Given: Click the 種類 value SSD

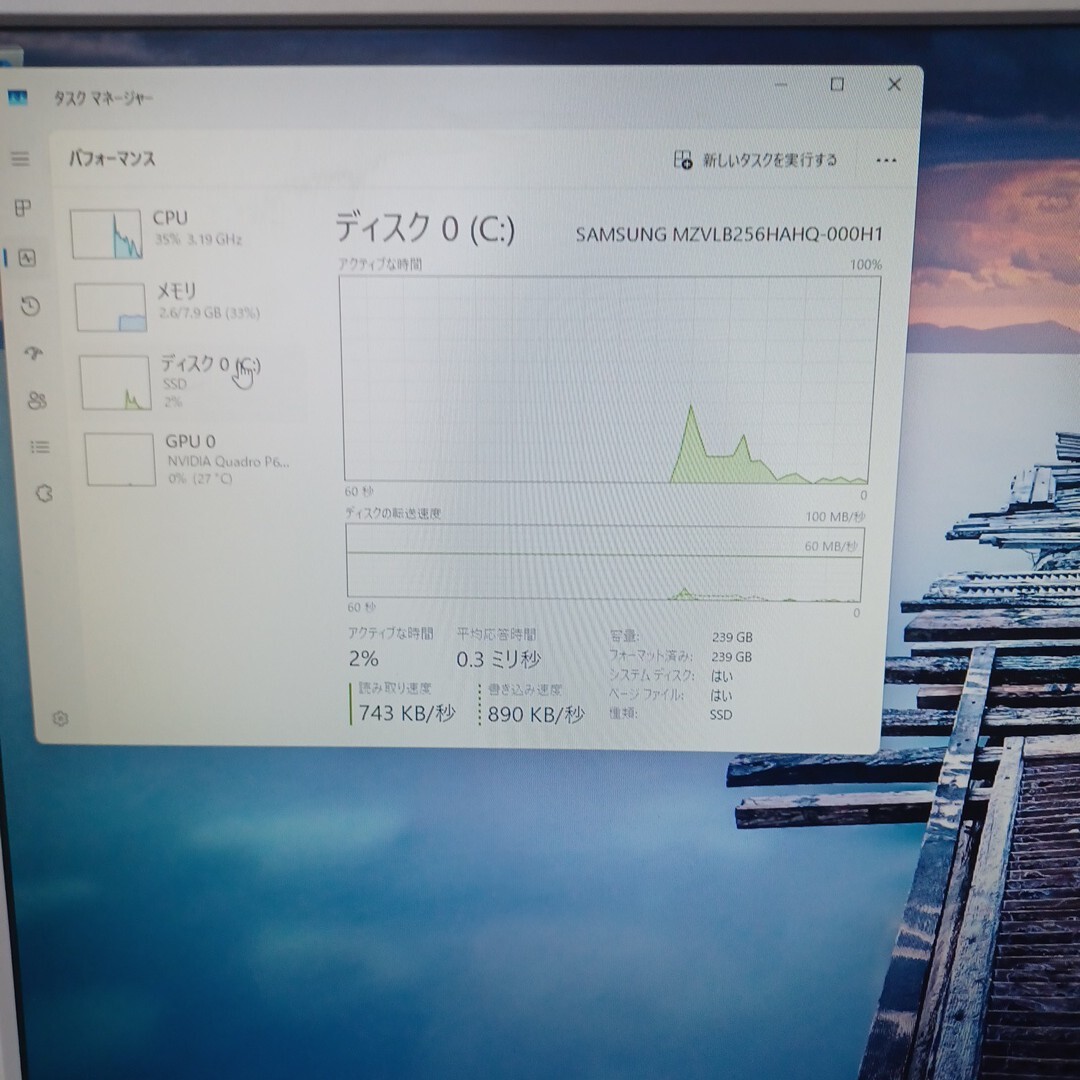Looking at the screenshot, I should tap(720, 715).
